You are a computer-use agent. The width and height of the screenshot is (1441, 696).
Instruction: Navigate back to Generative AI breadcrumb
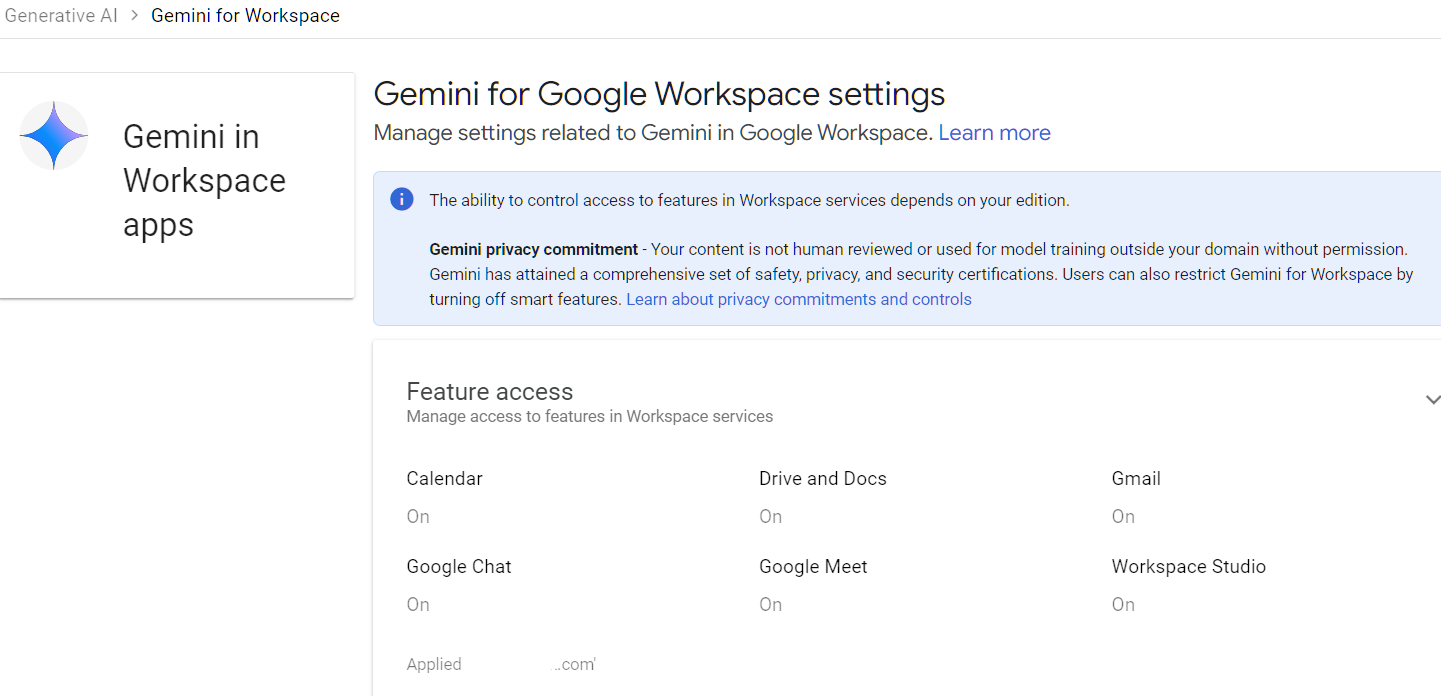pos(60,15)
